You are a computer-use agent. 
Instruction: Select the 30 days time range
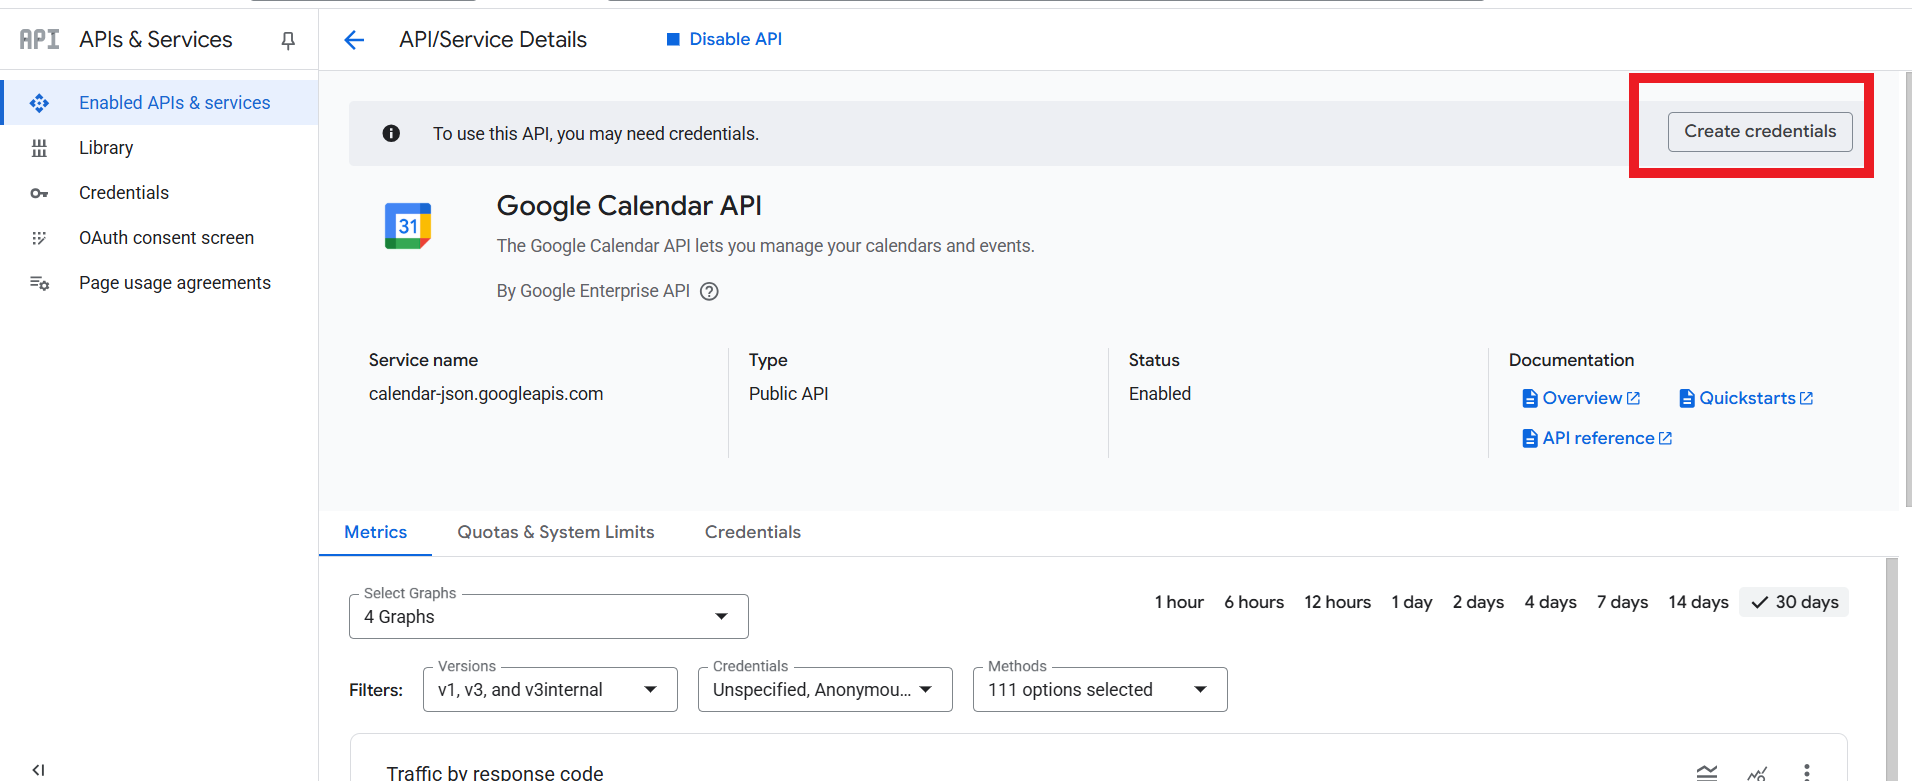pos(1795,602)
